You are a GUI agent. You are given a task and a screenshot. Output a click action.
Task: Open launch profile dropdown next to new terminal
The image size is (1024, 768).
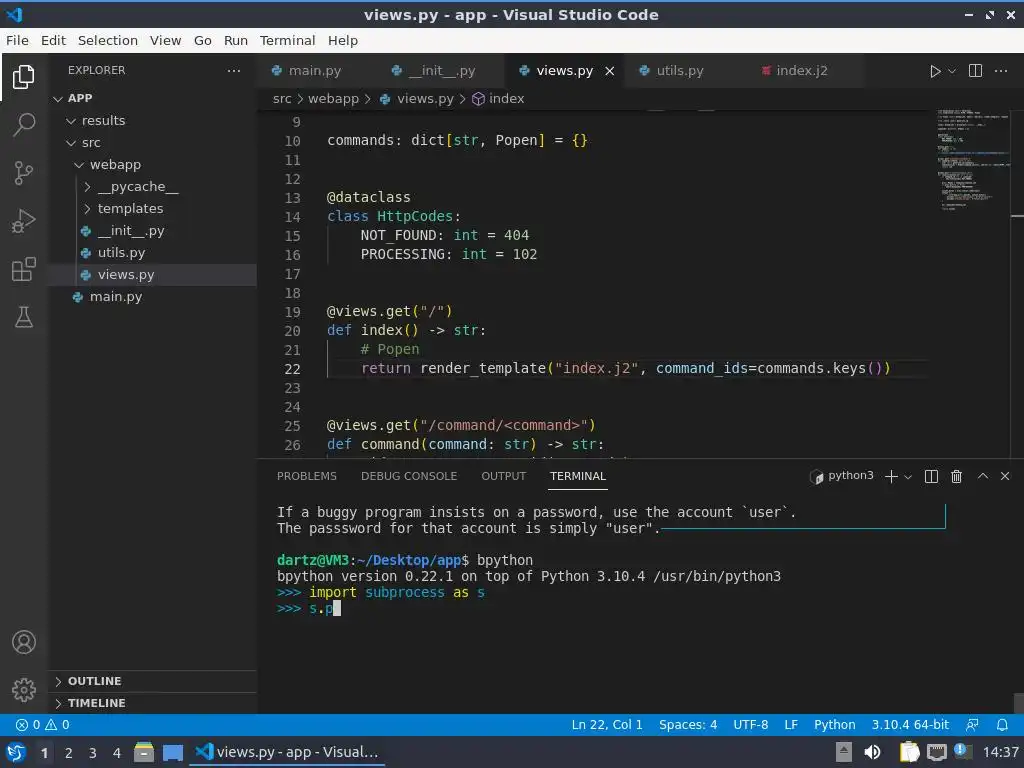click(908, 477)
